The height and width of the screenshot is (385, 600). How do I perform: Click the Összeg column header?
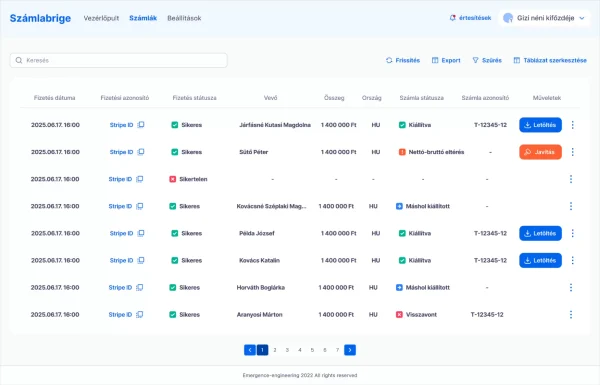click(334, 98)
